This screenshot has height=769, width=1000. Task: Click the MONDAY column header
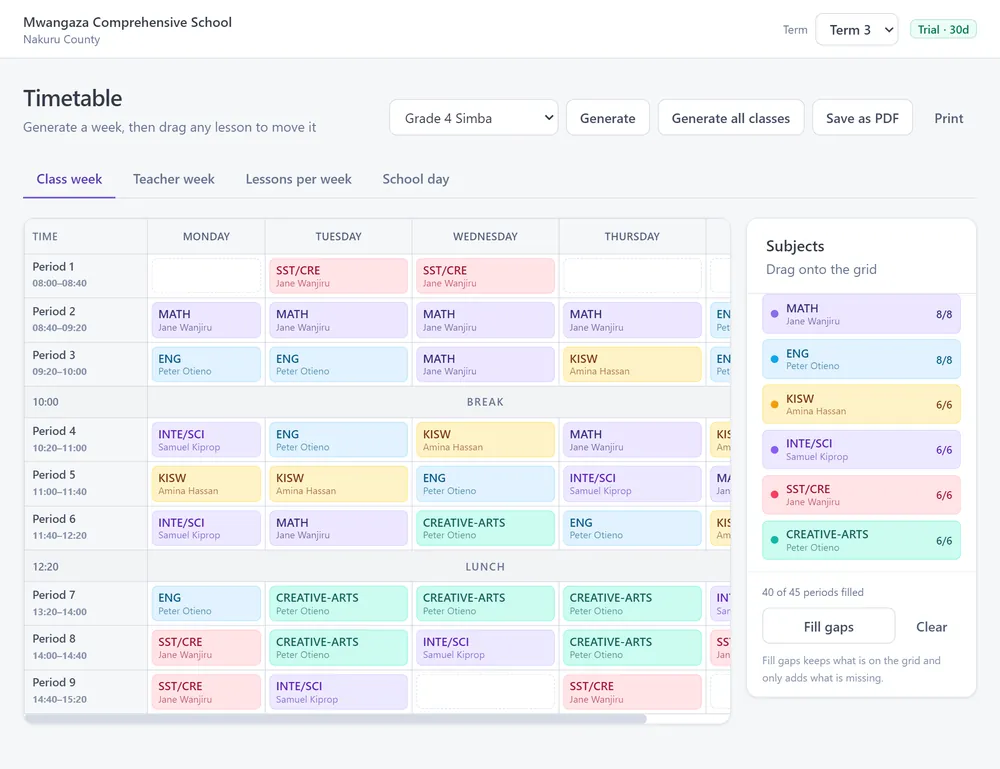206,236
